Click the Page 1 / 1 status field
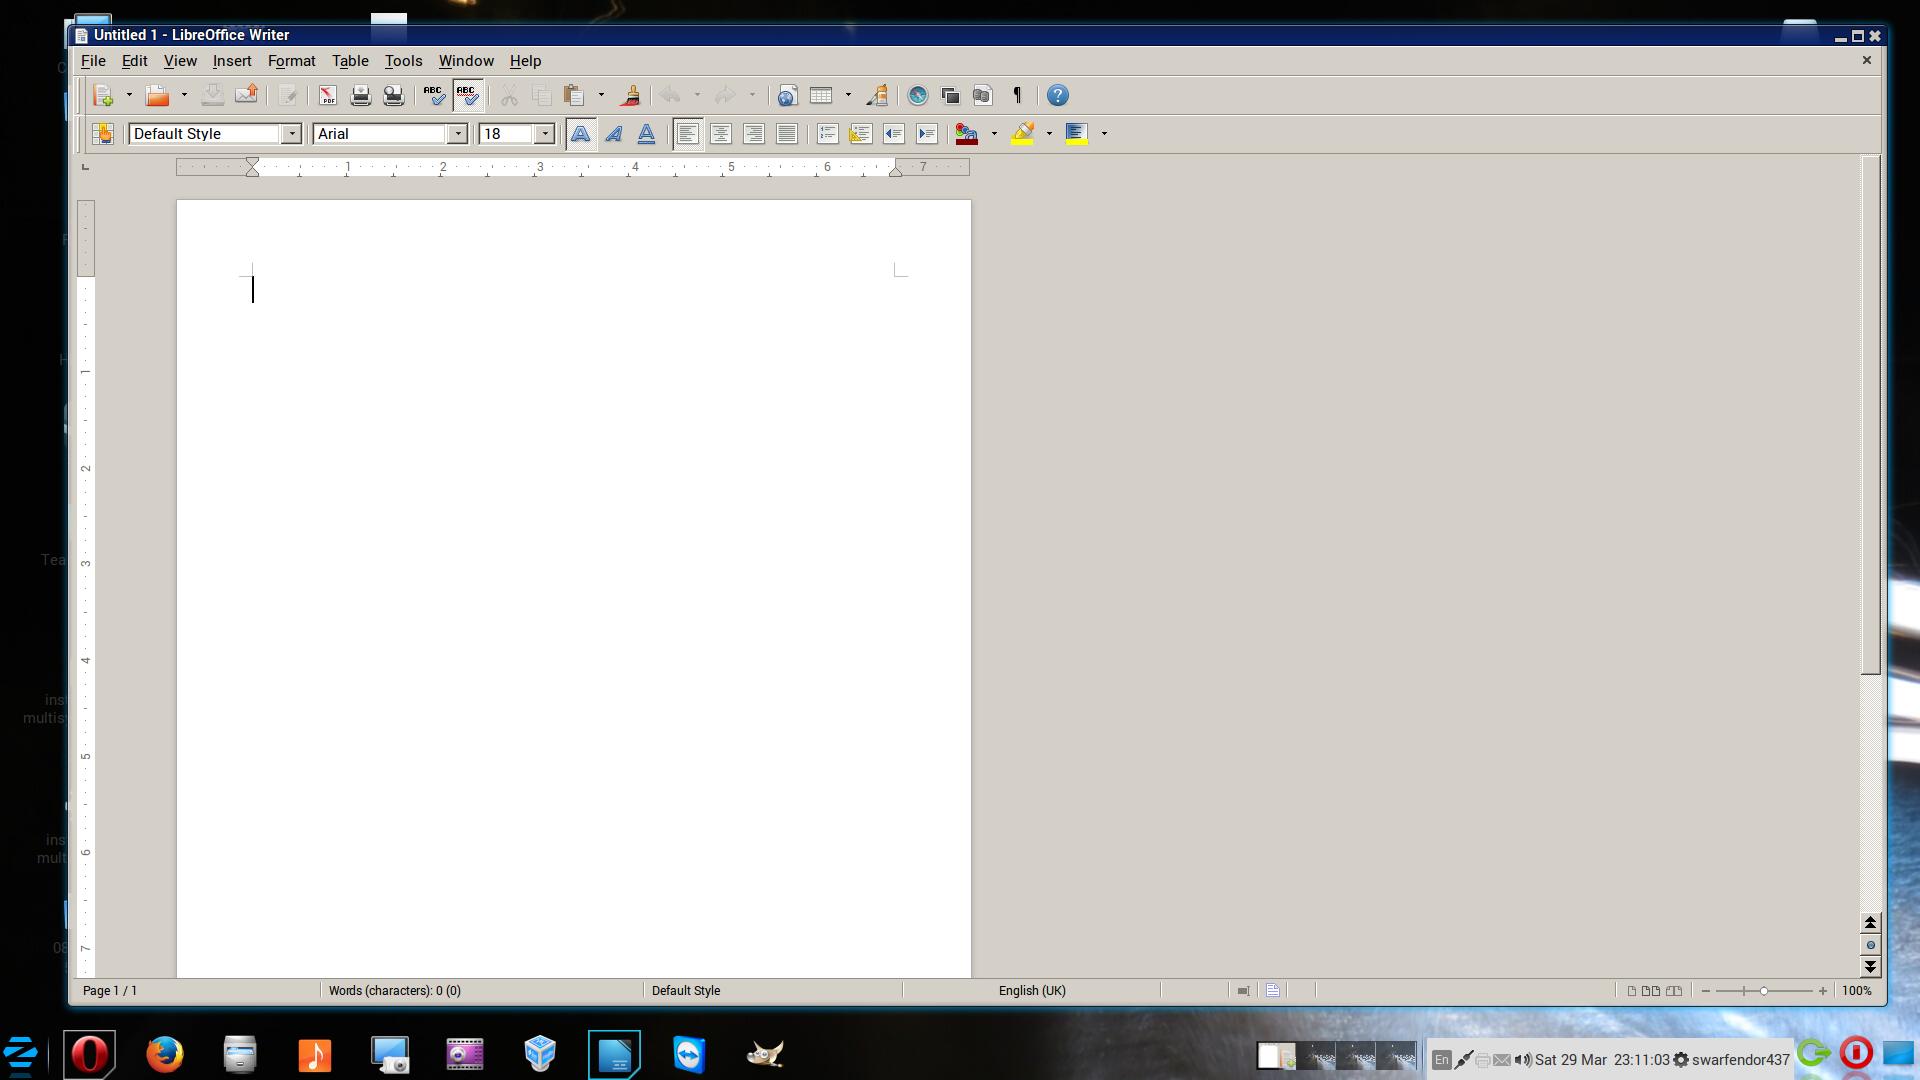This screenshot has height=1080, width=1920. pyautogui.click(x=110, y=990)
